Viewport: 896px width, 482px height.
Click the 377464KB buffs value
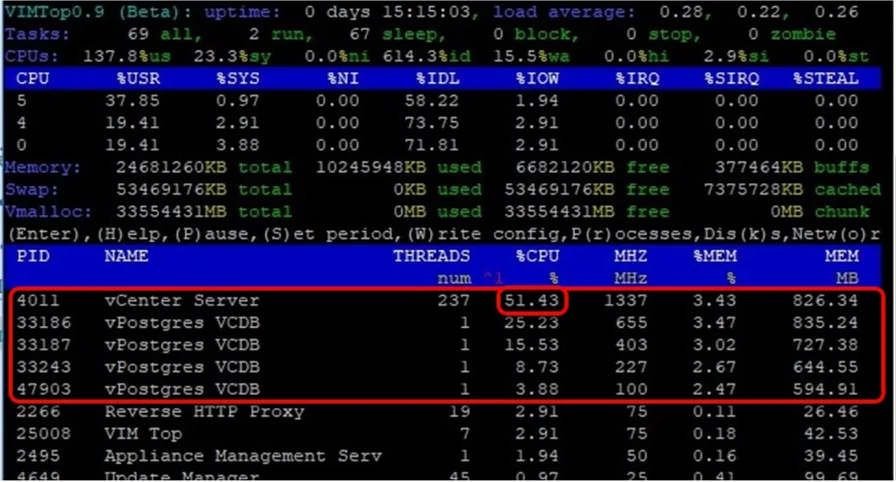coord(759,167)
